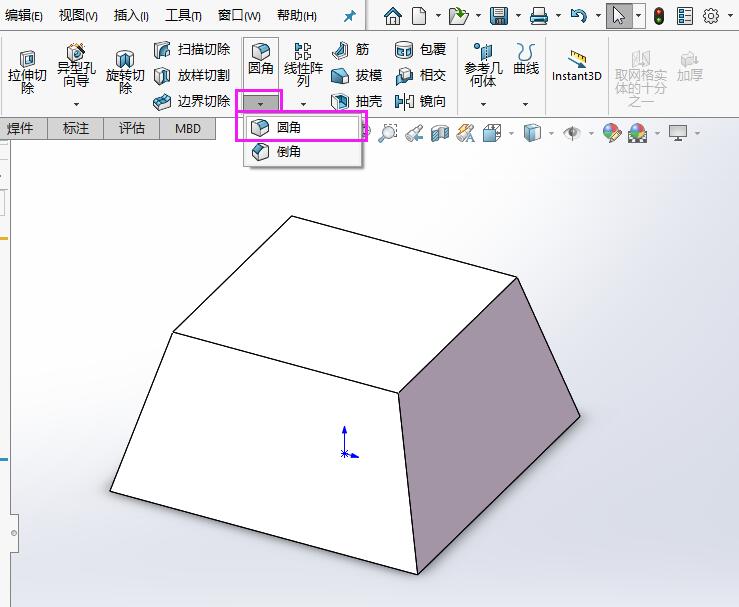Expand the dropdown arrow beside Open icon
Image resolution: width=739 pixels, height=607 pixels.
click(478, 16)
